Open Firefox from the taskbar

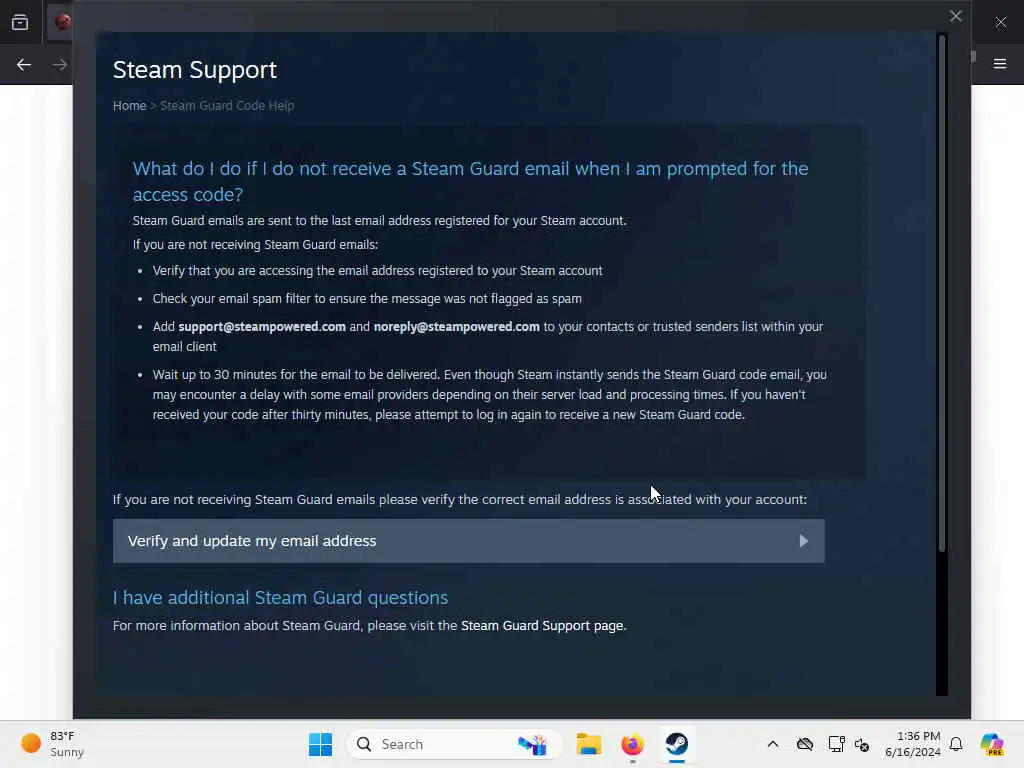(x=632, y=744)
